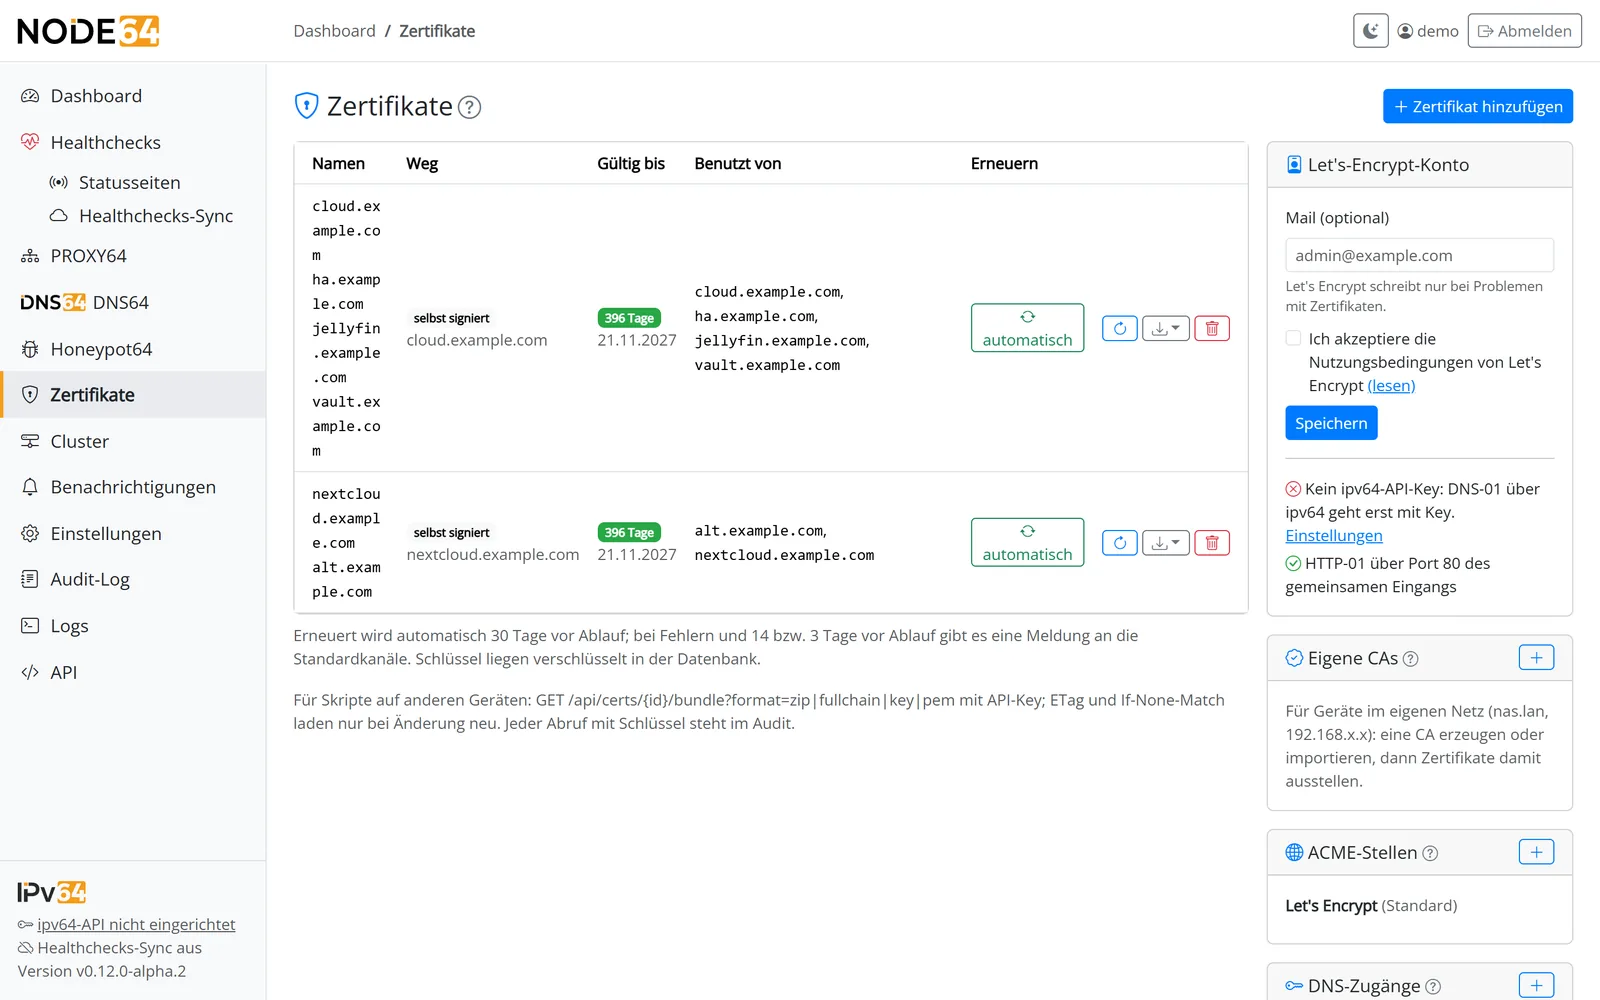Open Cluster in the sidebar
Image resolution: width=1600 pixels, height=1000 pixels.
[133, 441]
